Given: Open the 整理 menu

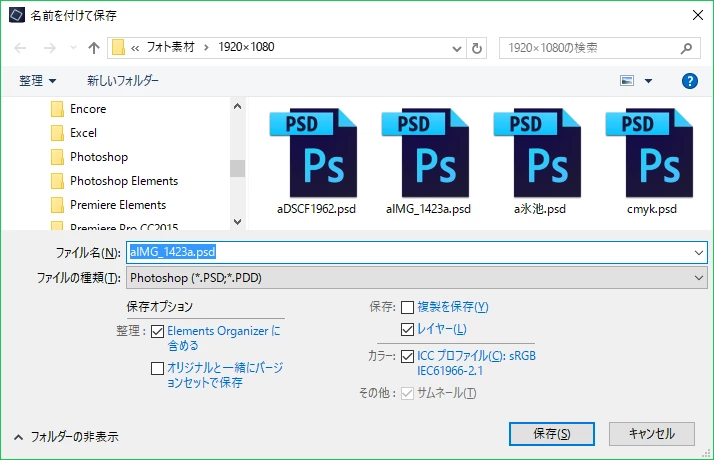Looking at the screenshot, I should 37,81.
